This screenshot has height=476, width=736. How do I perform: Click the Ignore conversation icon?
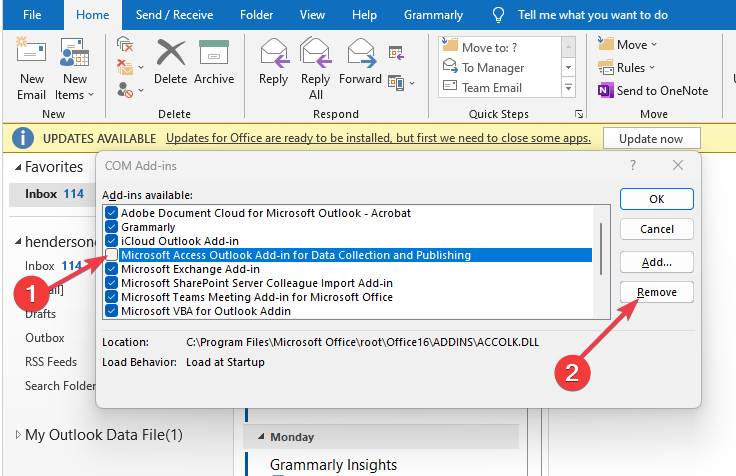pyautogui.click(x=125, y=45)
